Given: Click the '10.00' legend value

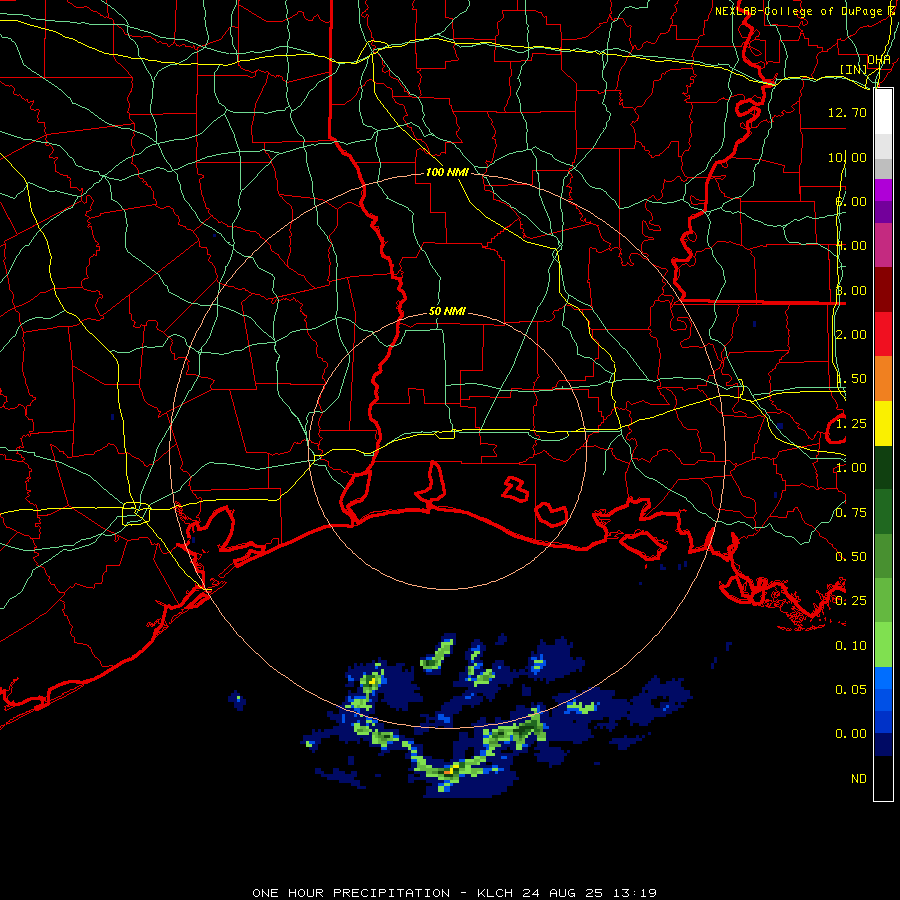Looking at the screenshot, I should point(847,157).
